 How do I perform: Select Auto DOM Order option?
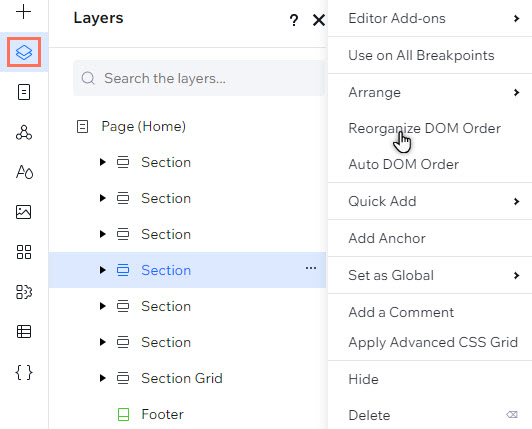coord(403,164)
